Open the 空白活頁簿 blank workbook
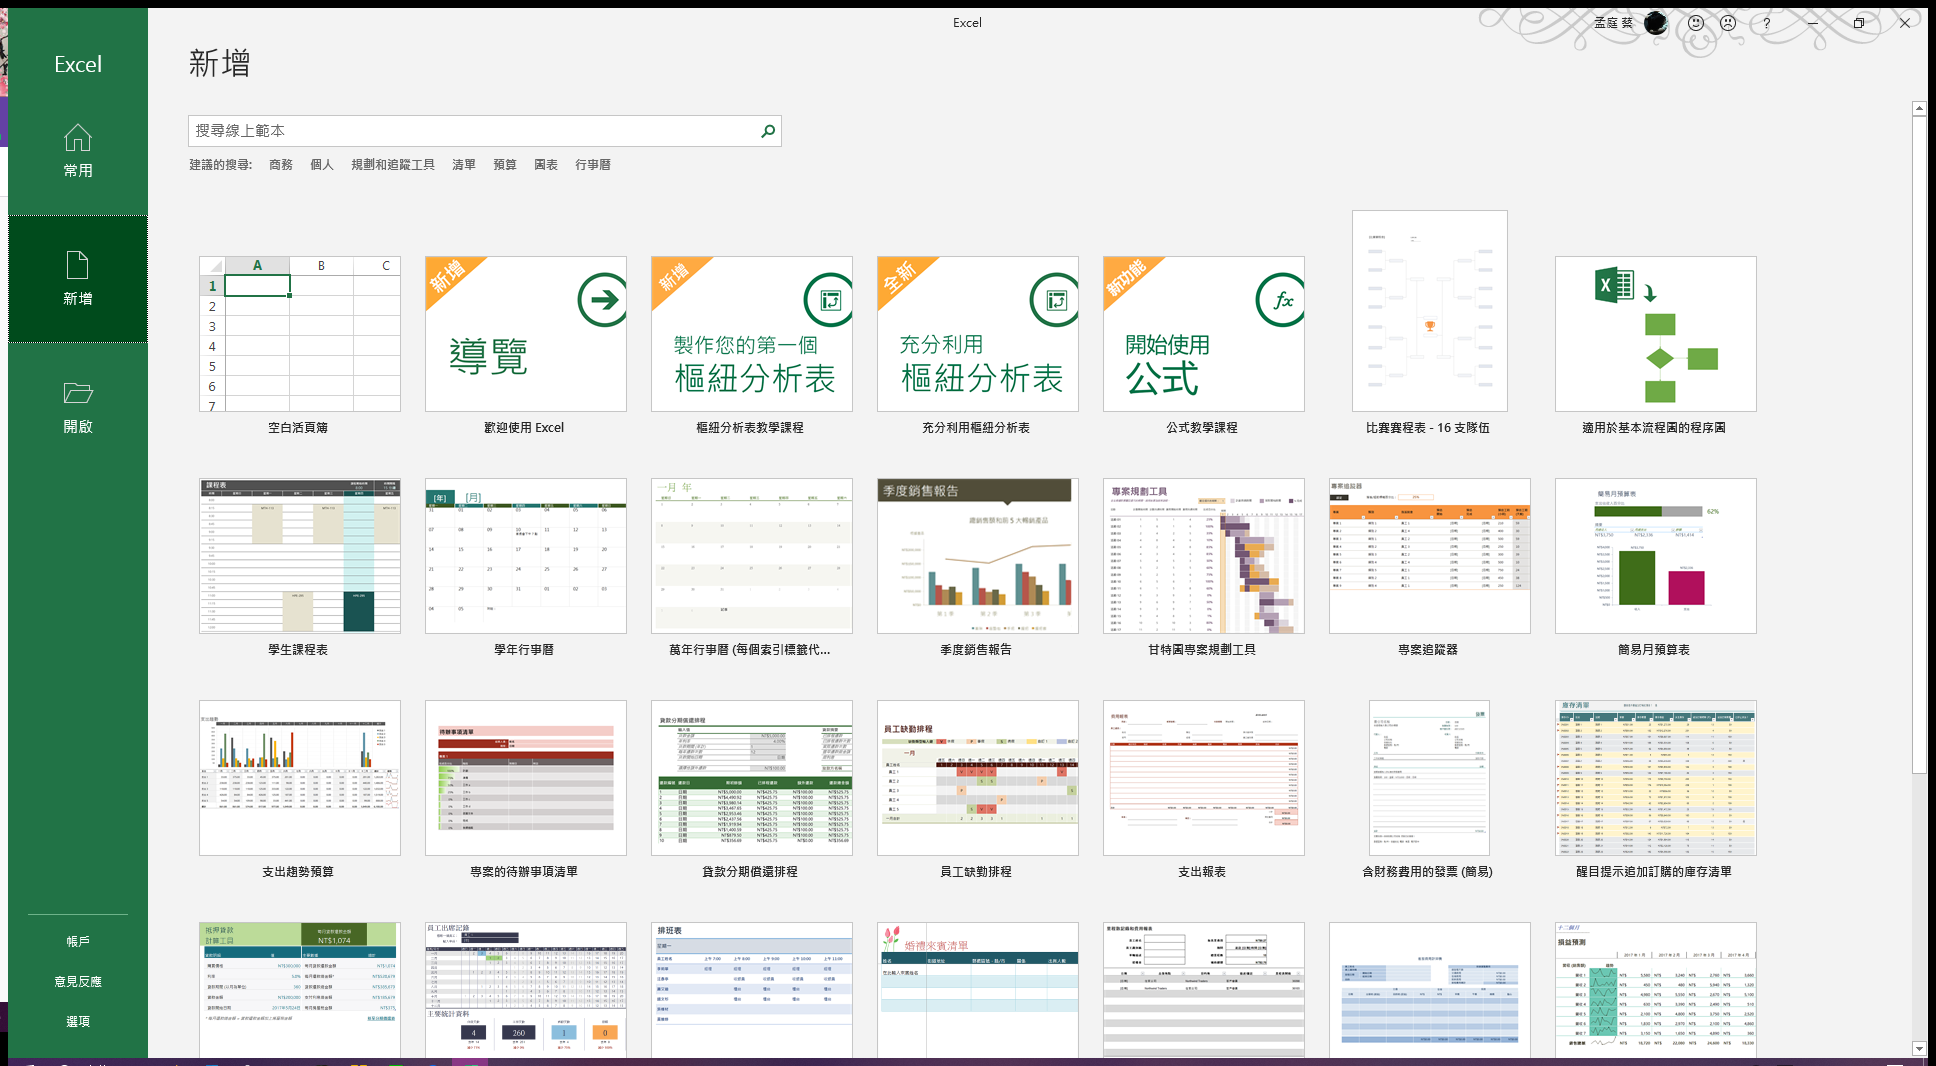The image size is (1936, 1066). pos(300,334)
